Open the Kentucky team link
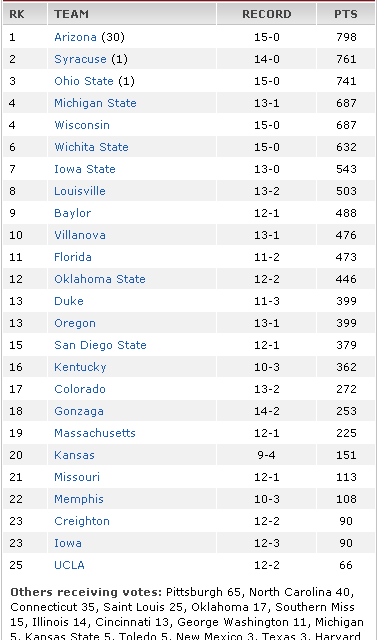The width and height of the screenshot is (377, 640). point(80,367)
